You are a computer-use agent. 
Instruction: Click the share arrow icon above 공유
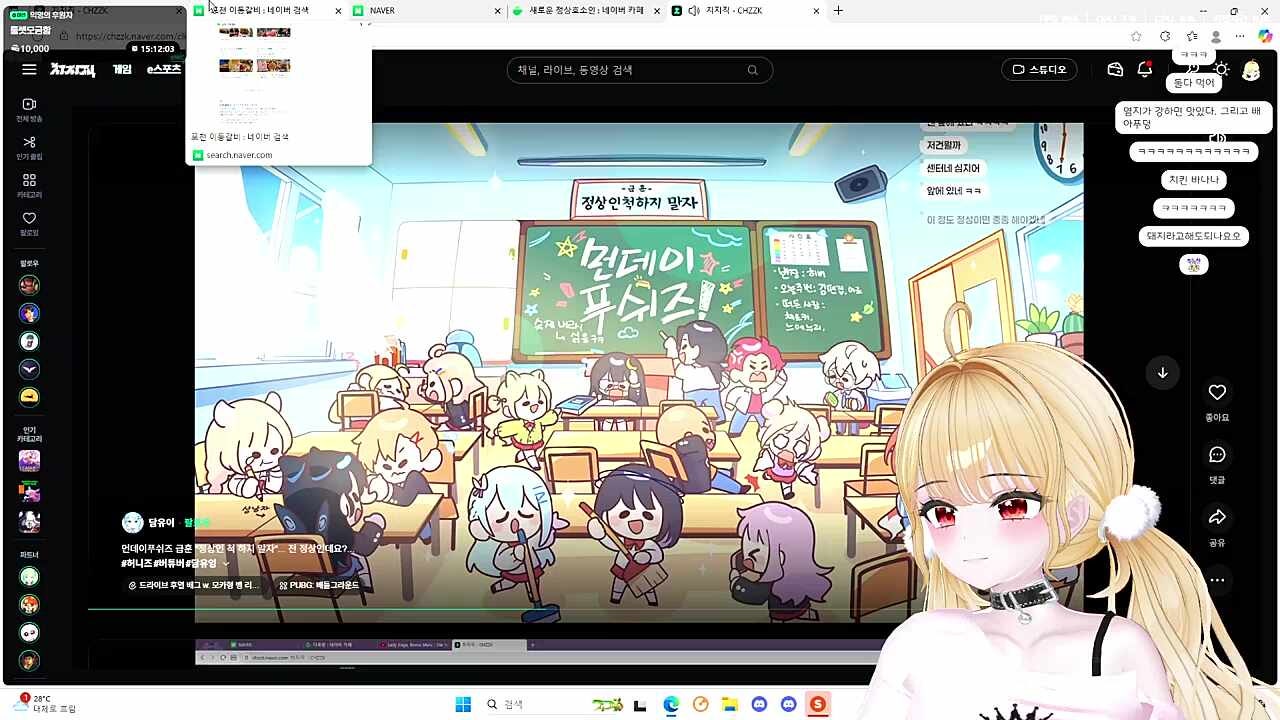click(1217, 518)
